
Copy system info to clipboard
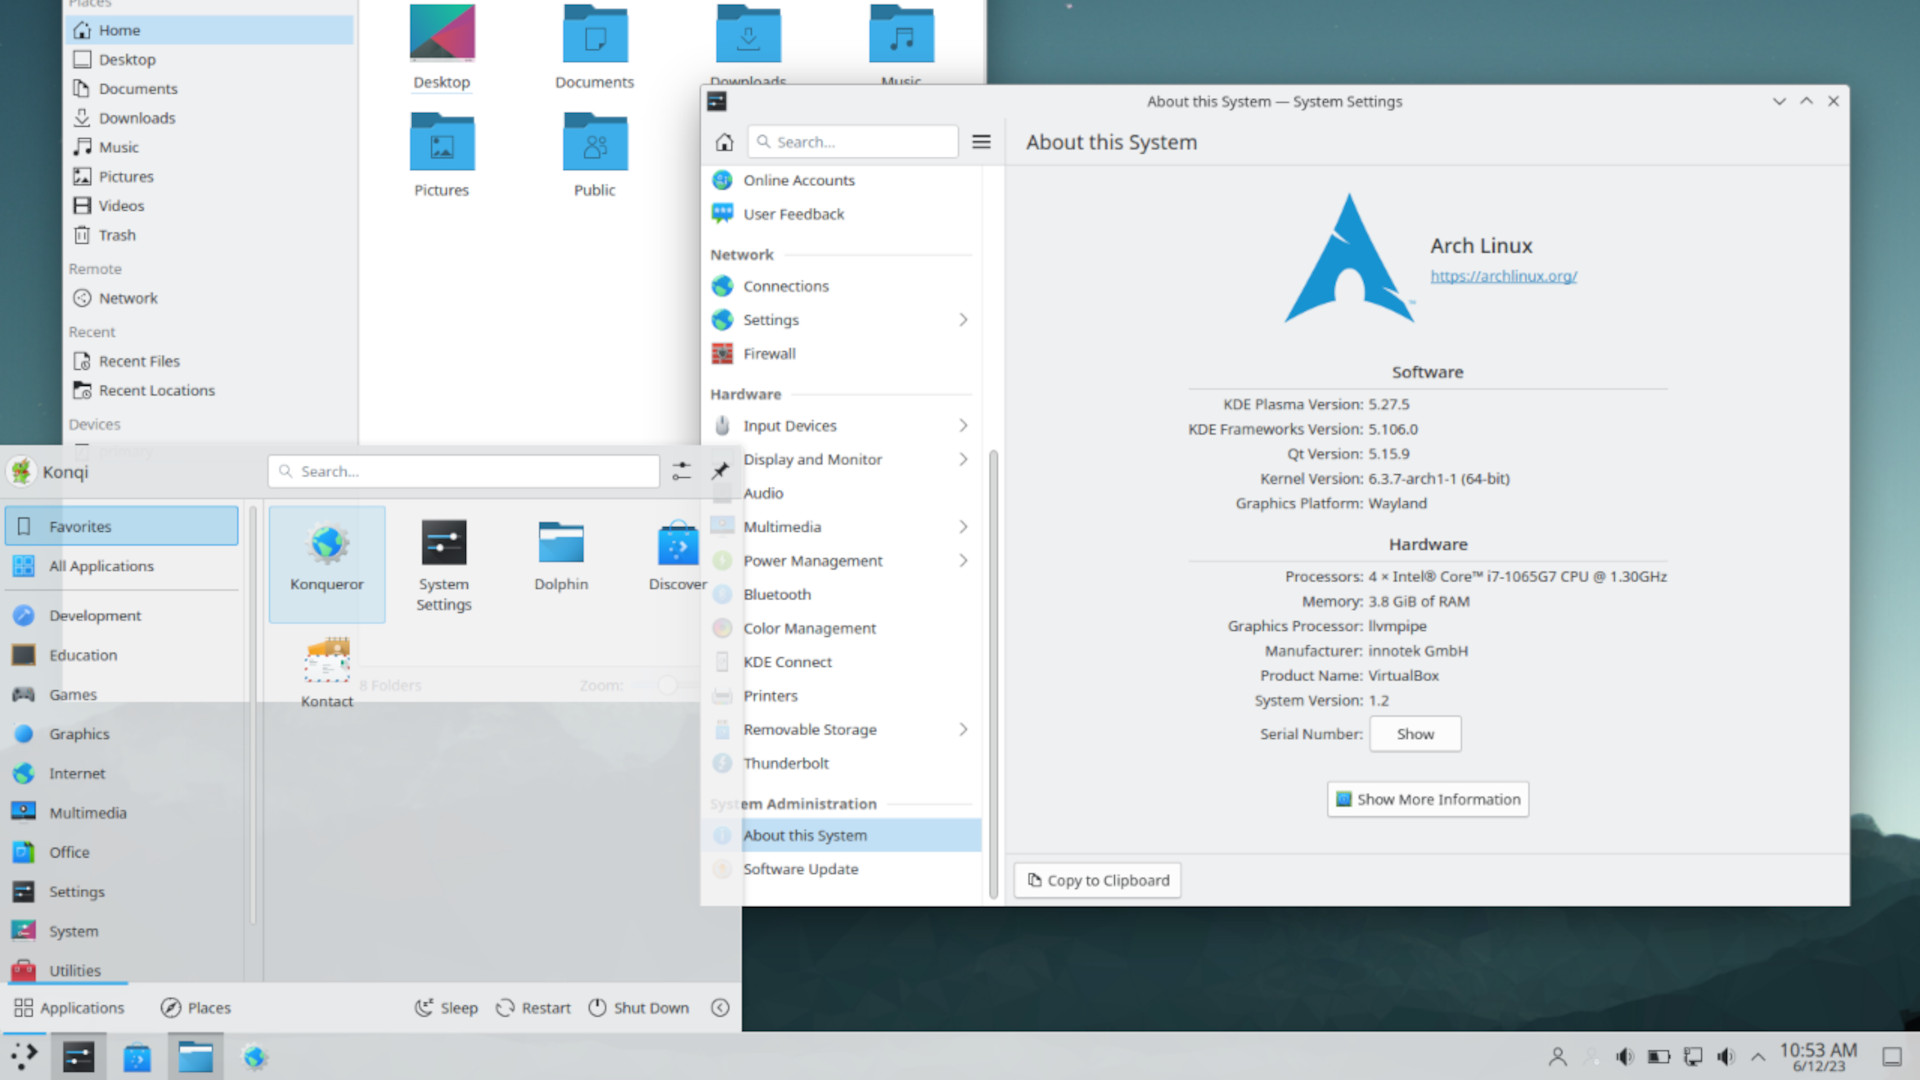pyautogui.click(x=1098, y=881)
